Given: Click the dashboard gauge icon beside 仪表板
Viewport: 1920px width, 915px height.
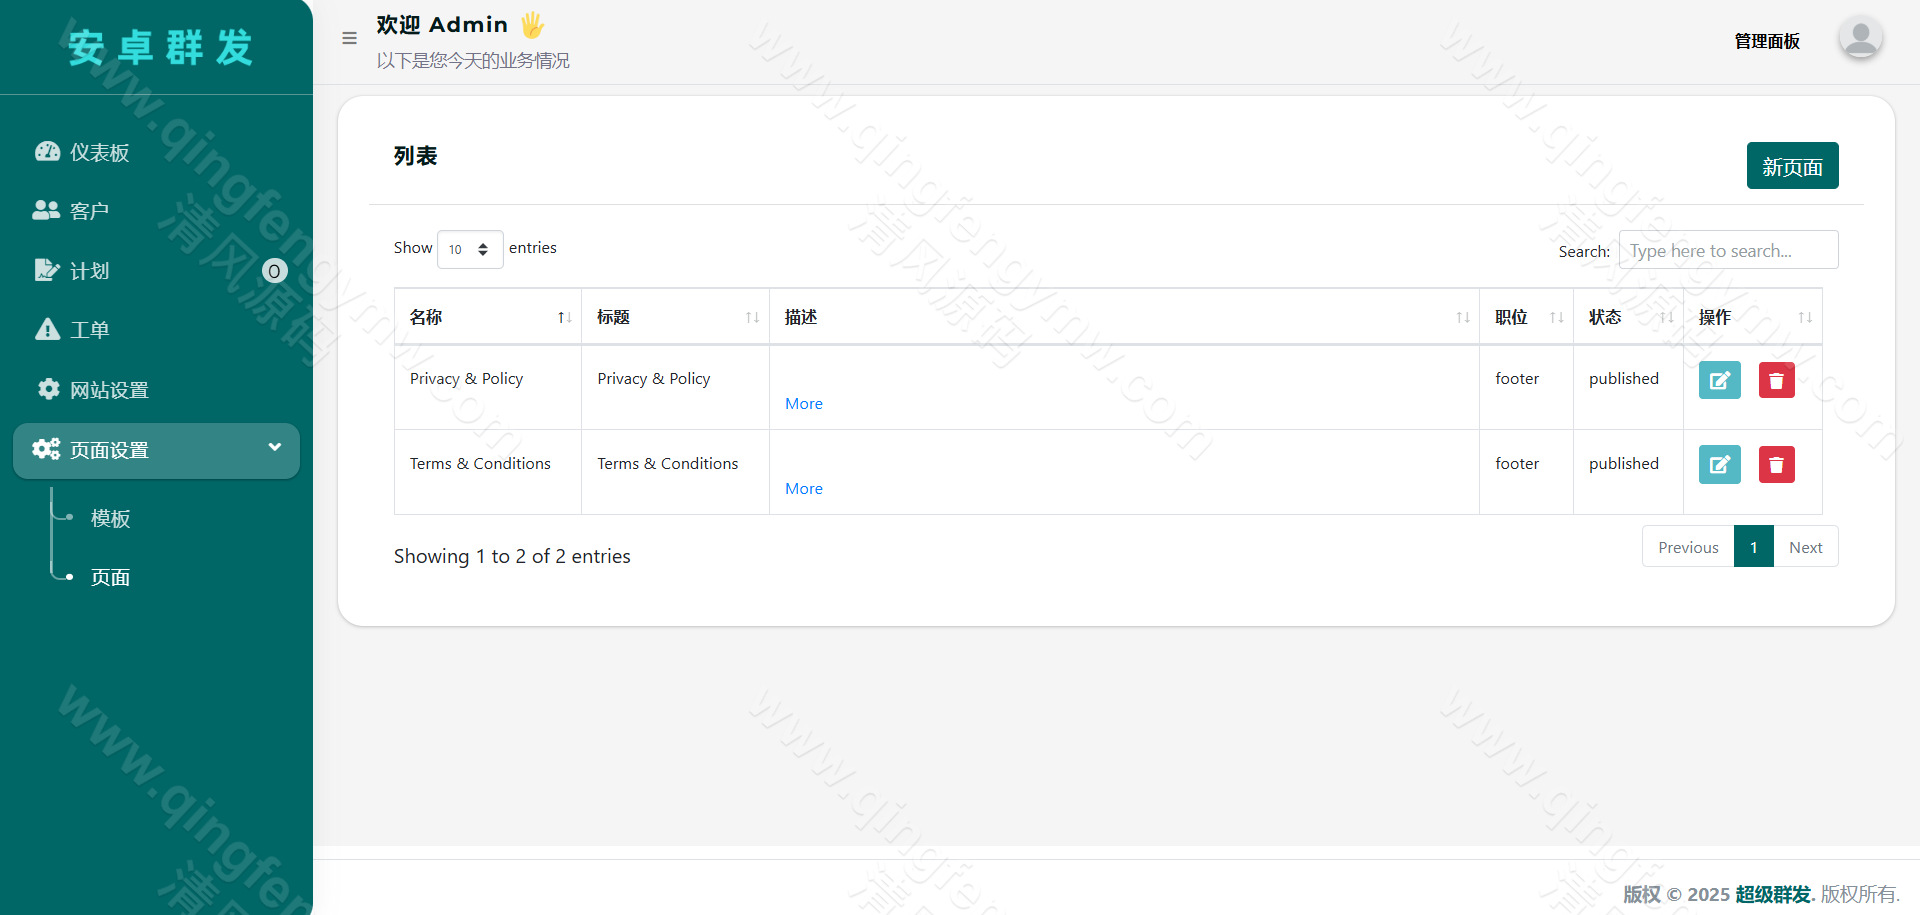Looking at the screenshot, I should coord(47,151).
